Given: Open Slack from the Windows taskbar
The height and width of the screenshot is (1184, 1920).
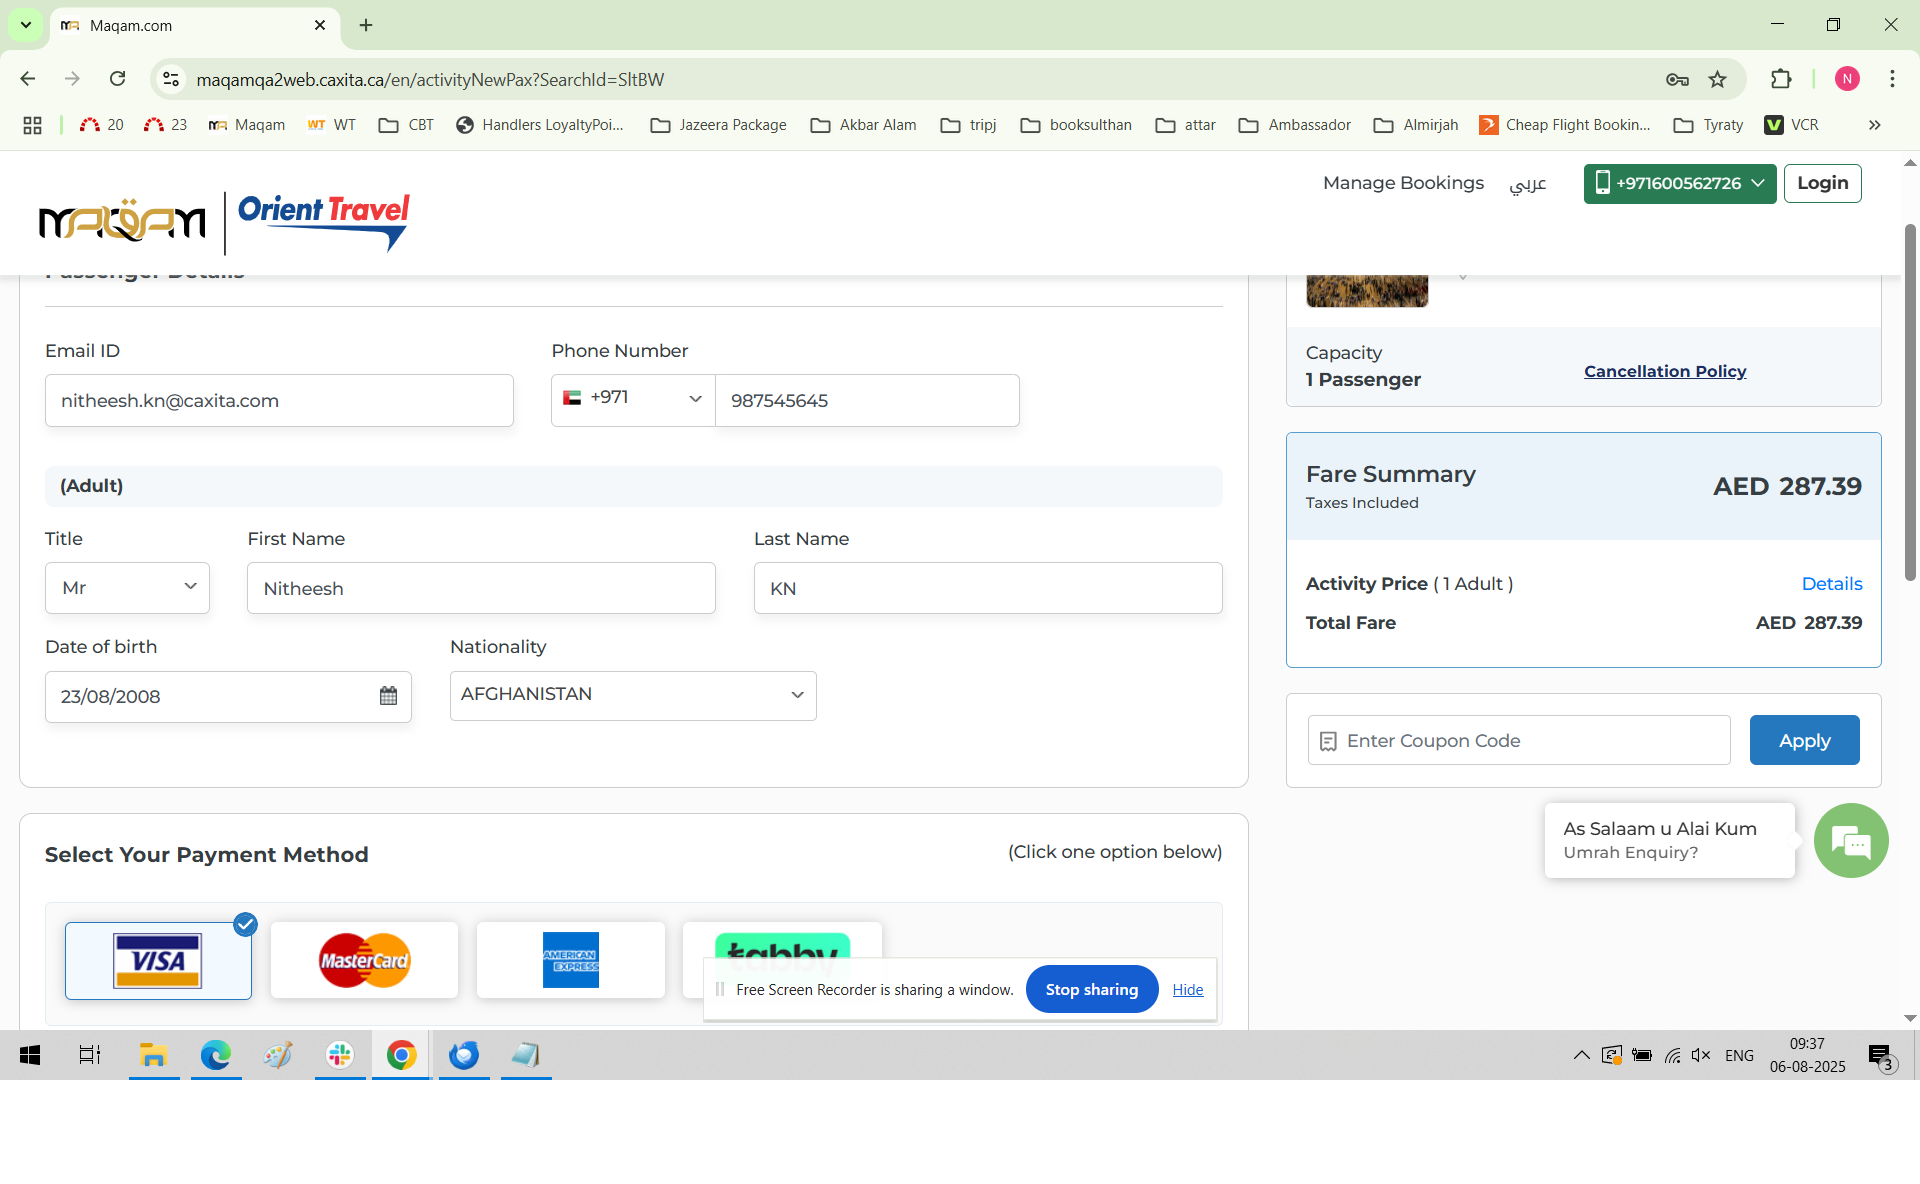Looking at the screenshot, I should pyautogui.click(x=340, y=1055).
